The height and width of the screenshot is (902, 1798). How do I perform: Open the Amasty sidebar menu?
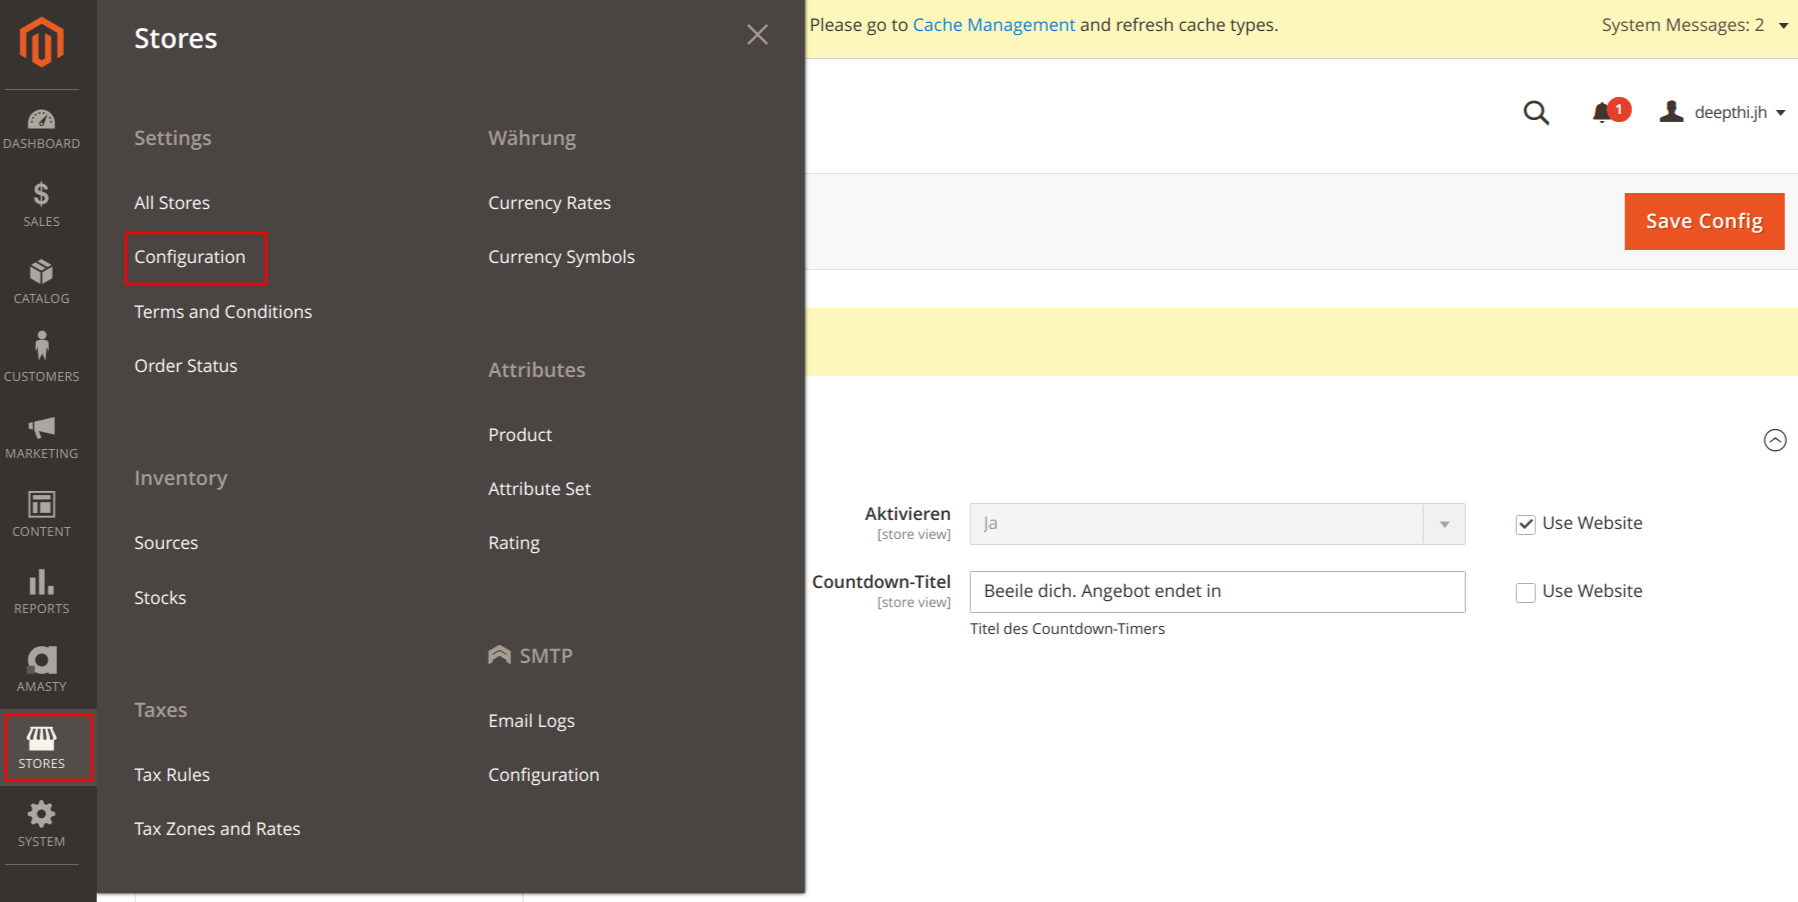tap(41, 669)
